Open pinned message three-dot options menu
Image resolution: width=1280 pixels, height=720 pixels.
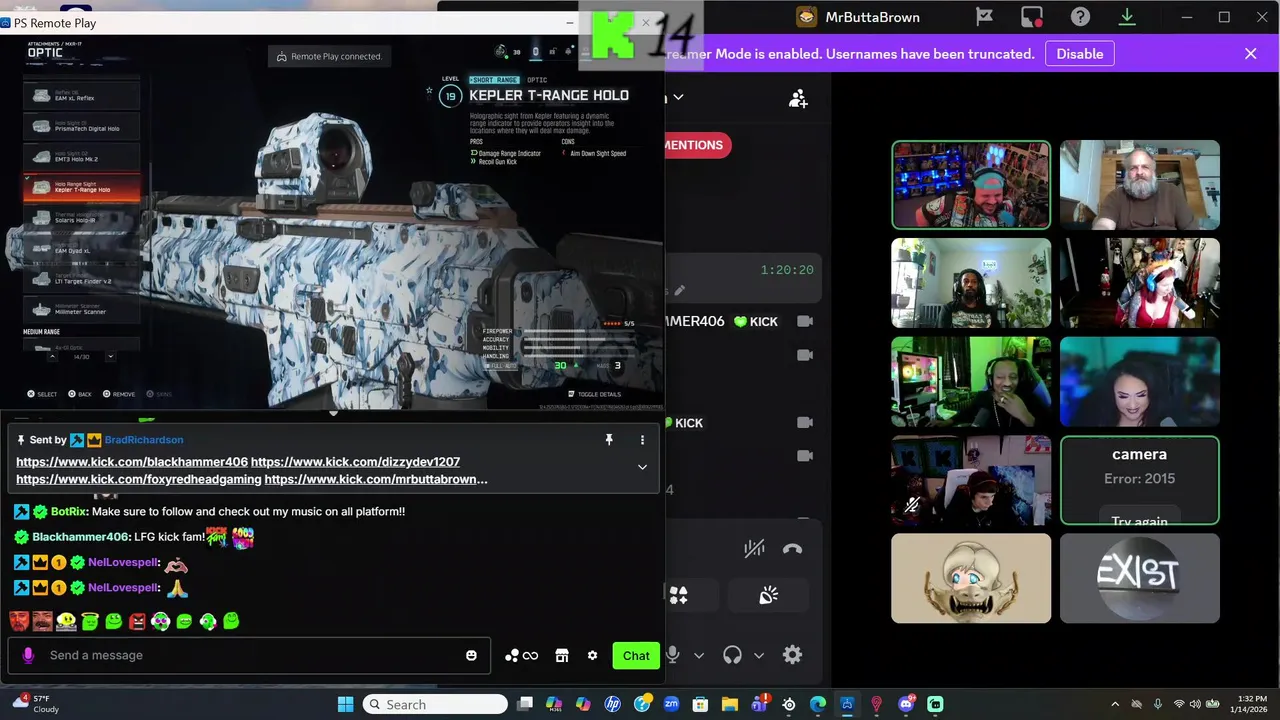pos(642,440)
